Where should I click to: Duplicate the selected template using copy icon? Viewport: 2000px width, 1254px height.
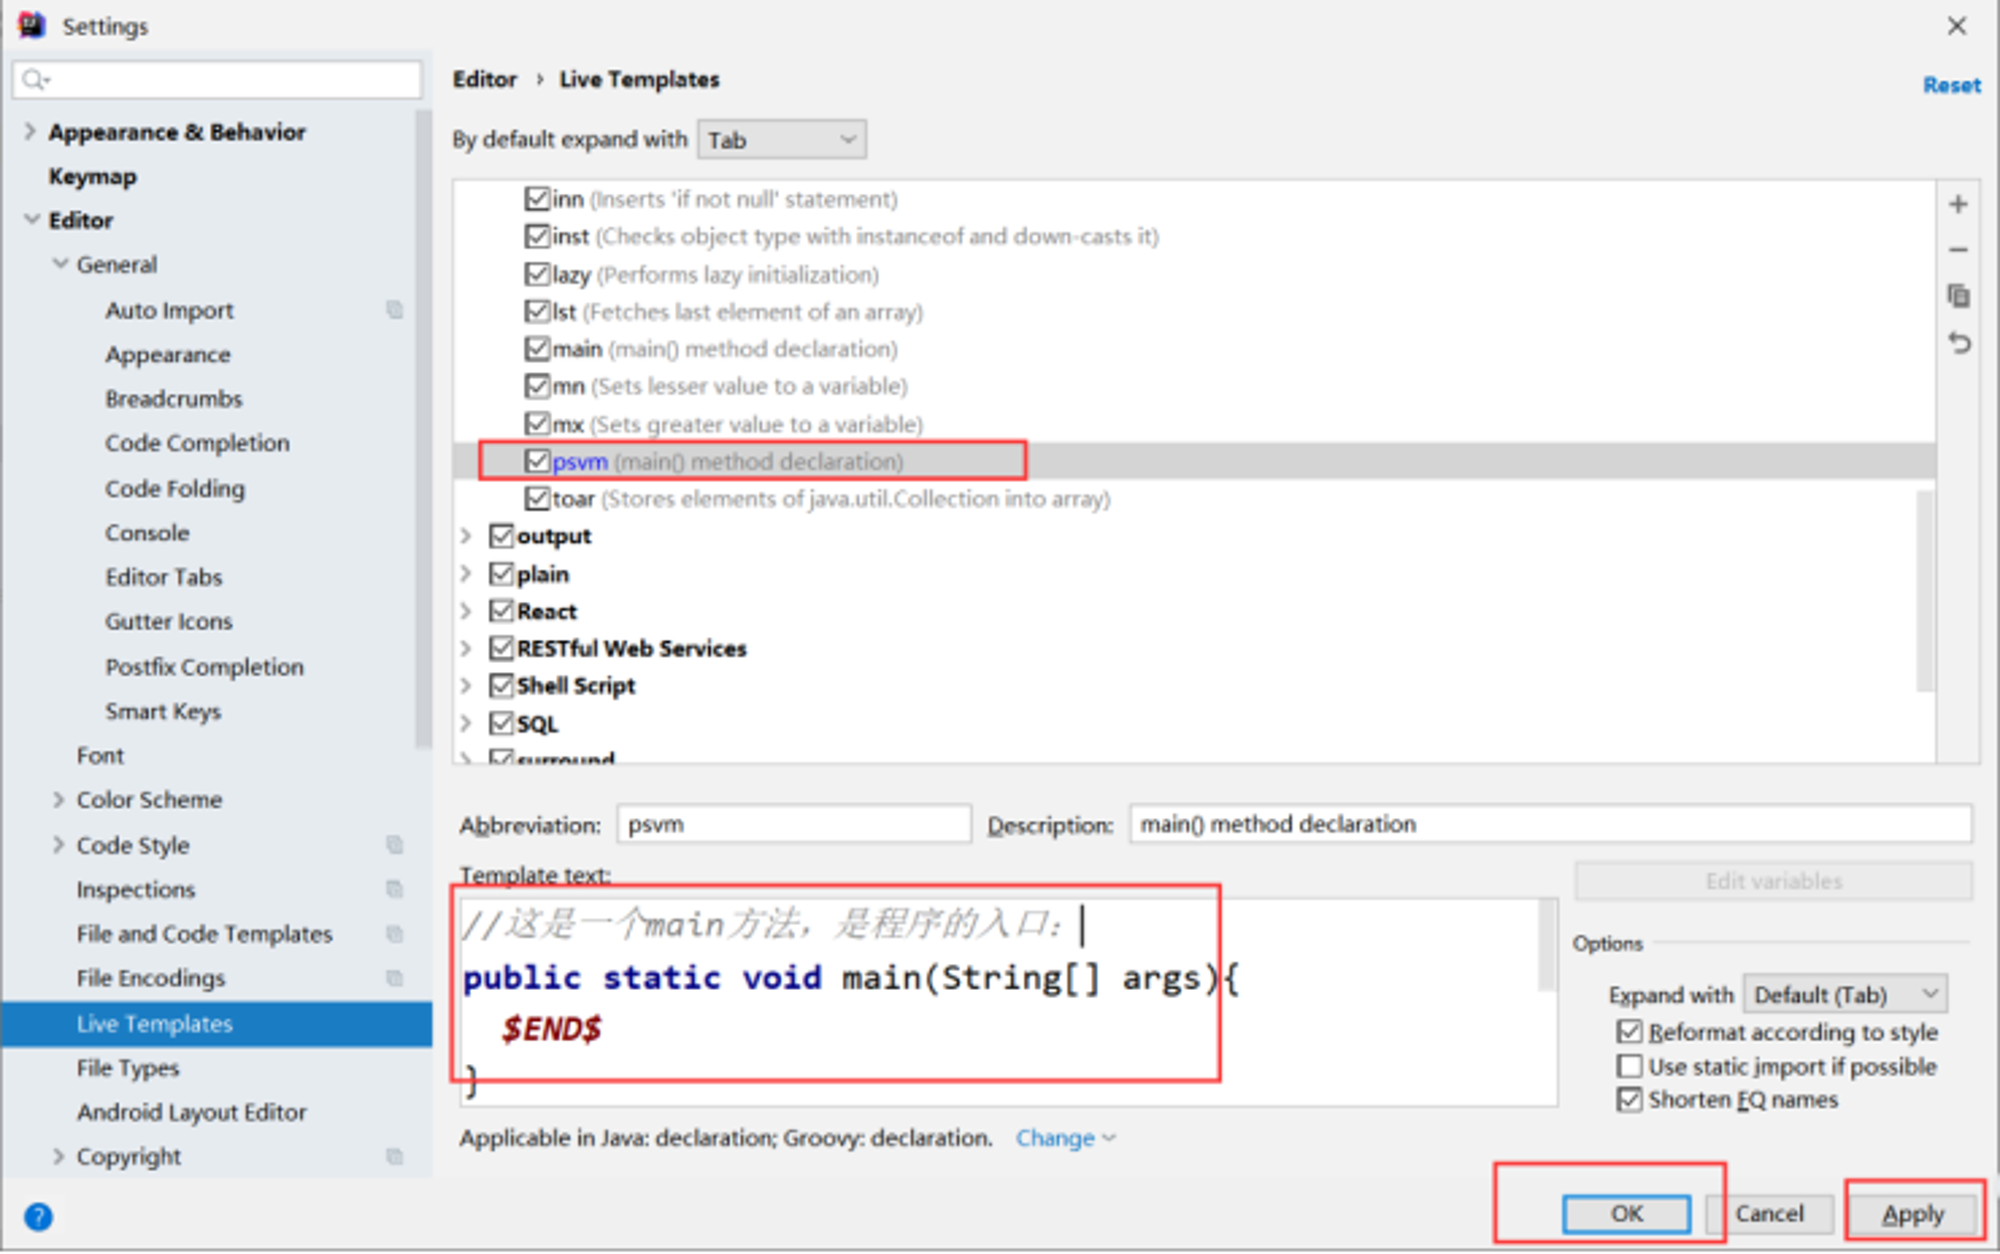tap(1958, 296)
